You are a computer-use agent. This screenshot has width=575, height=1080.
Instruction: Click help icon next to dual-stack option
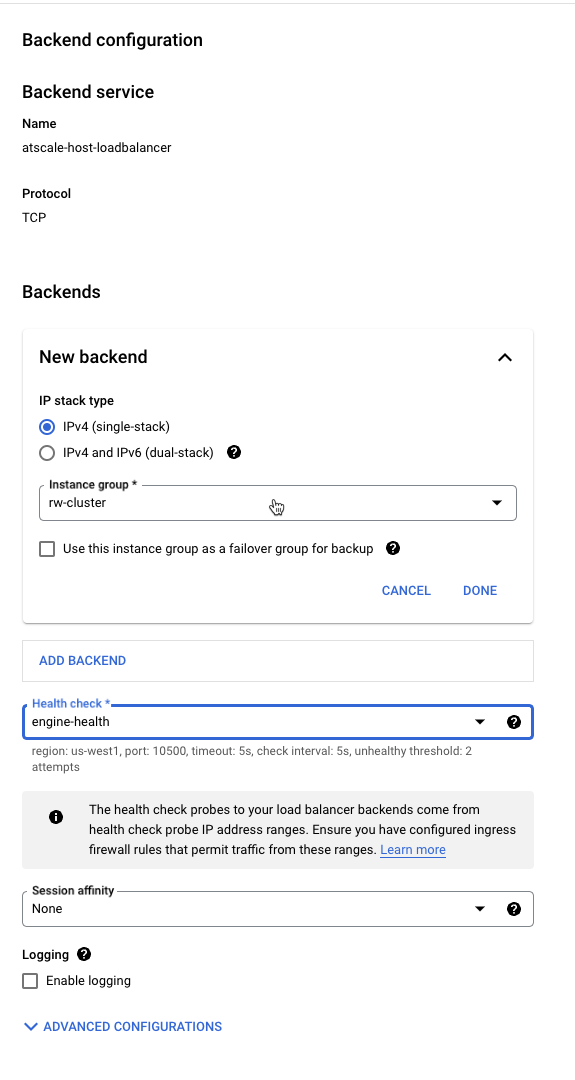(x=234, y=453)
